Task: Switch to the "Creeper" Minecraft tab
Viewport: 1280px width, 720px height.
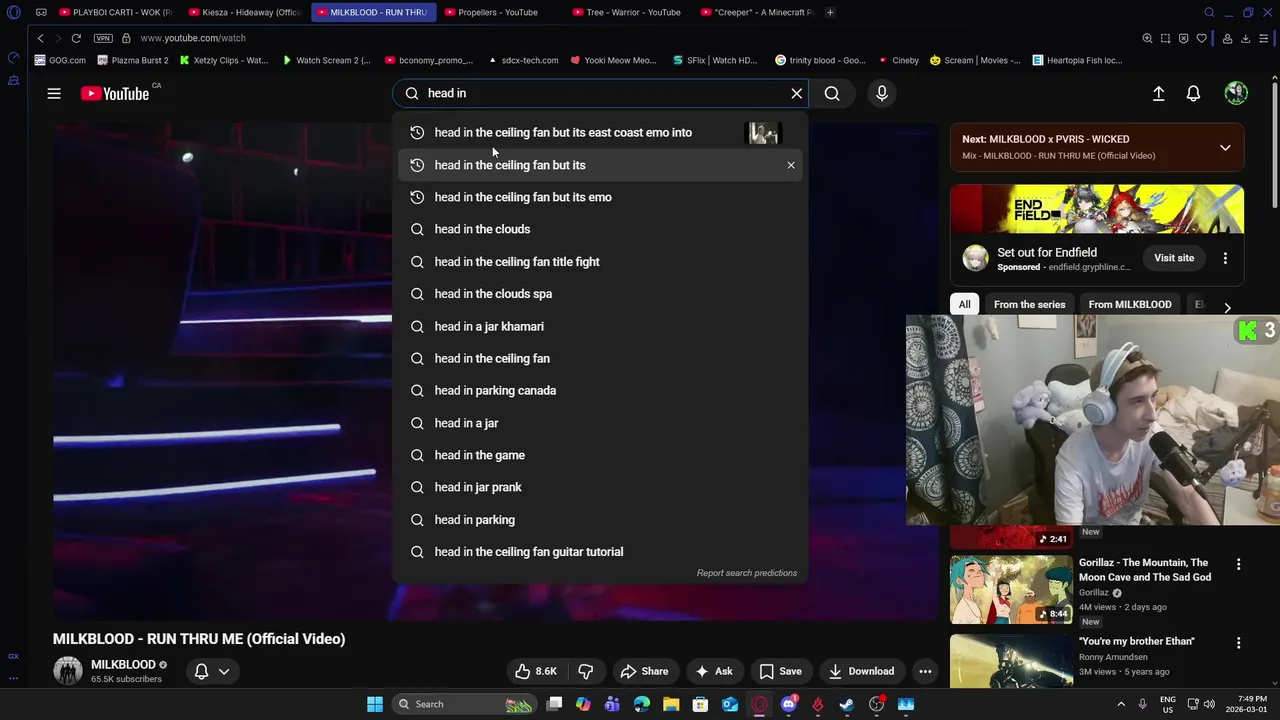Action: coord(757,12)
